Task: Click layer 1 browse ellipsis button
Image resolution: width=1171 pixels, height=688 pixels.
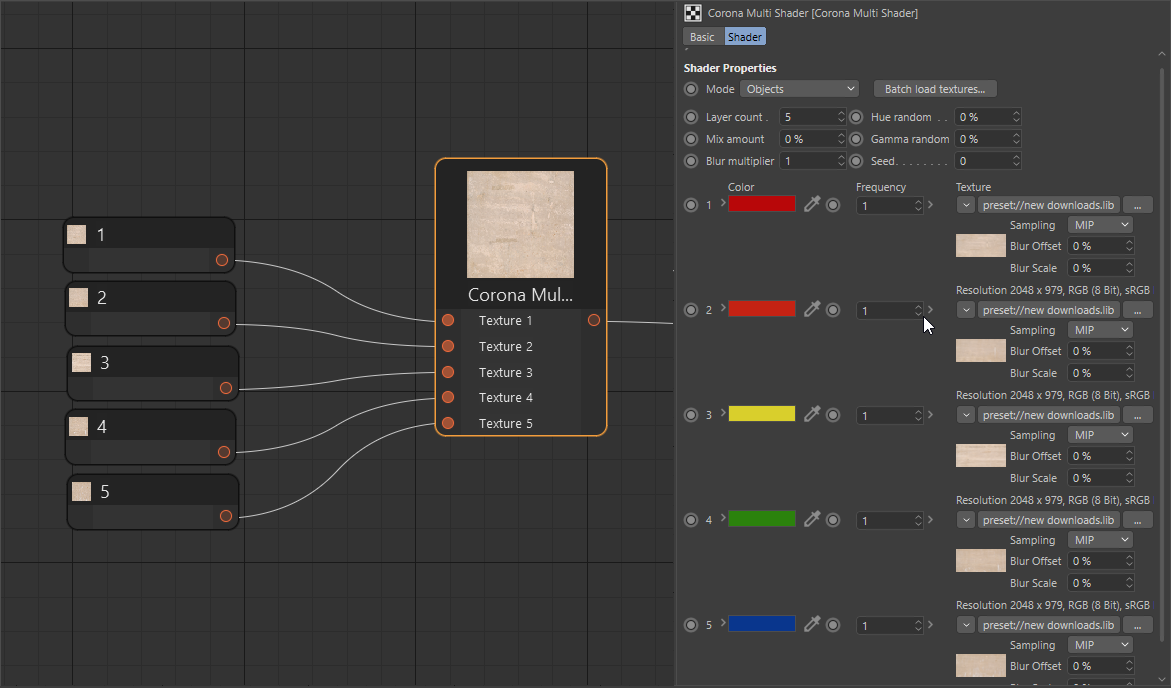Action: tap(1137, 205)
